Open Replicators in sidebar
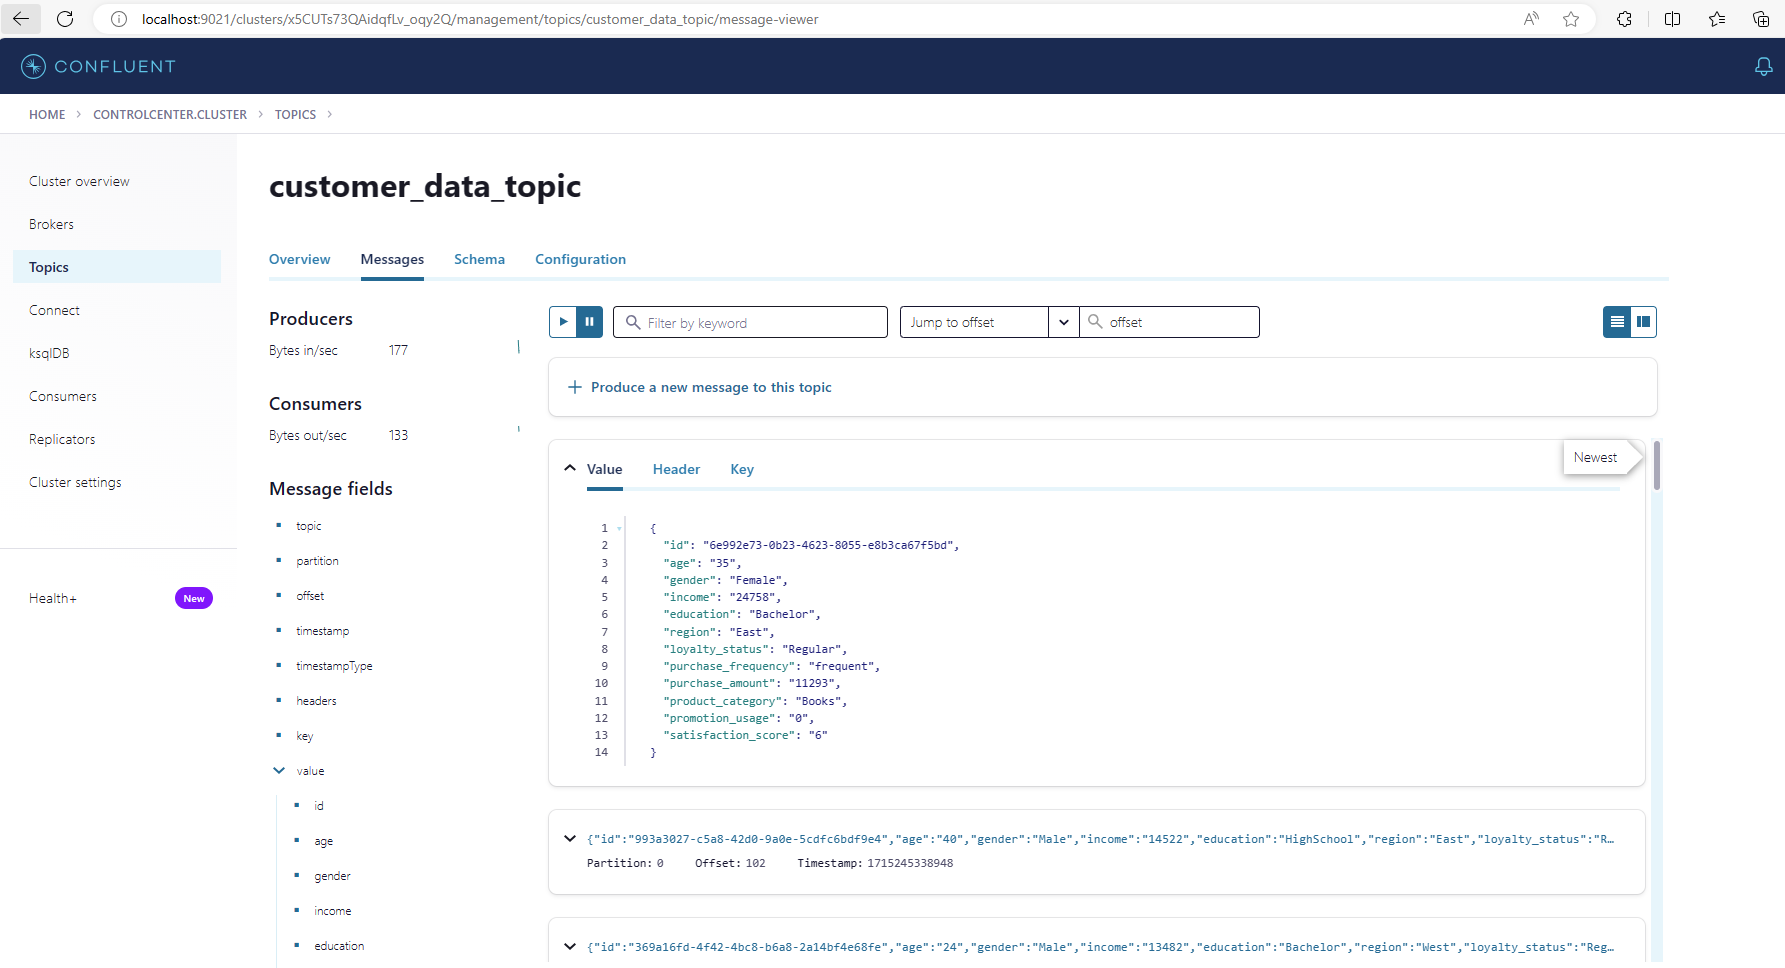This screenshot has width=1785, height=968. (62, 439)
